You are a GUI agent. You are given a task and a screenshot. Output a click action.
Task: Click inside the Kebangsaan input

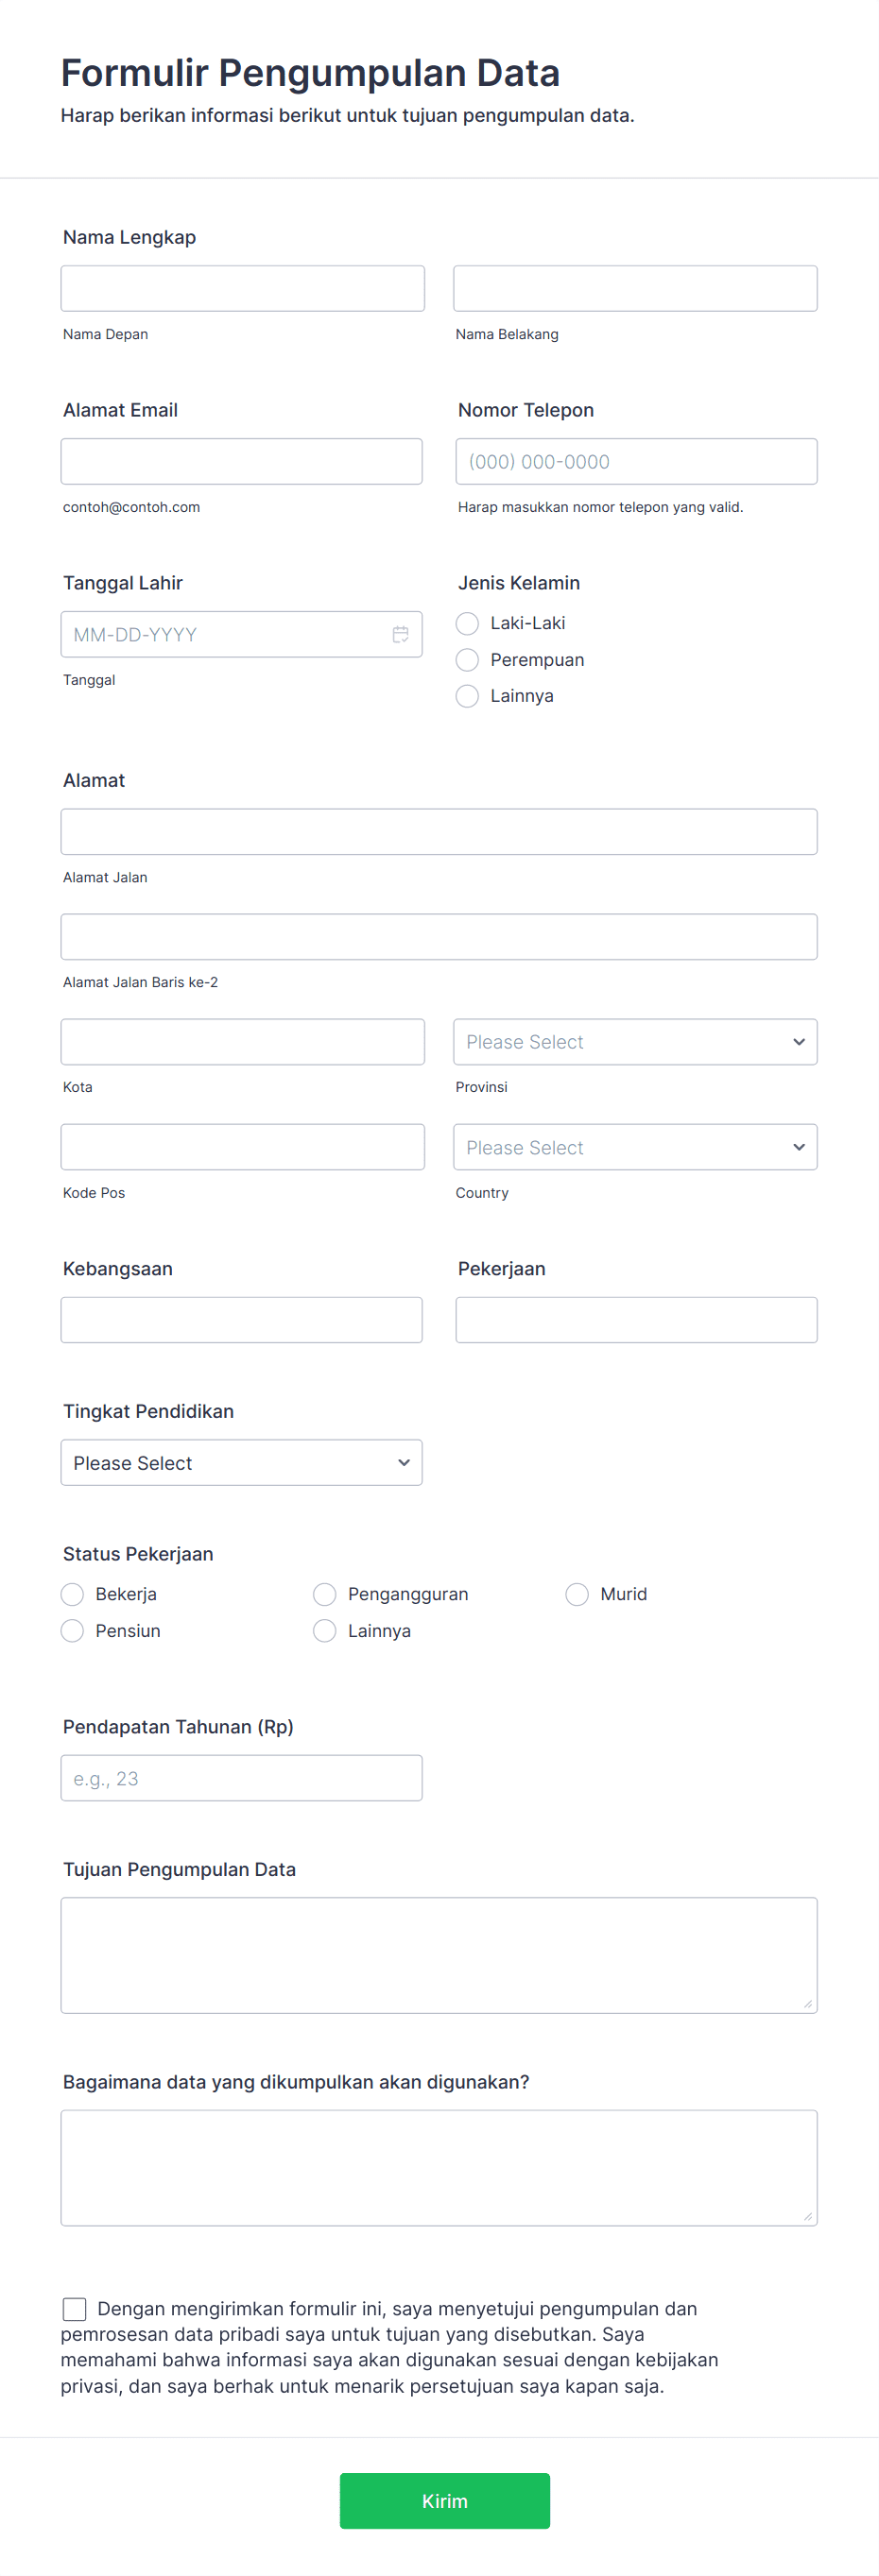[x=241, y=1319]
